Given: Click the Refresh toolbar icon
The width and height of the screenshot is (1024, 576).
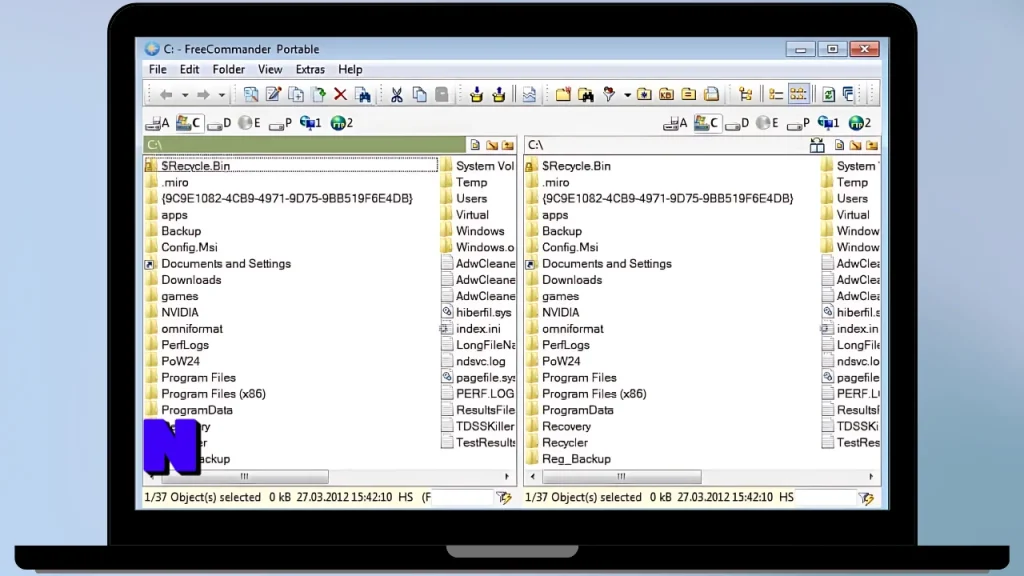Looking at the screenshot, I should pyautogui.click(x=828, y=95).
